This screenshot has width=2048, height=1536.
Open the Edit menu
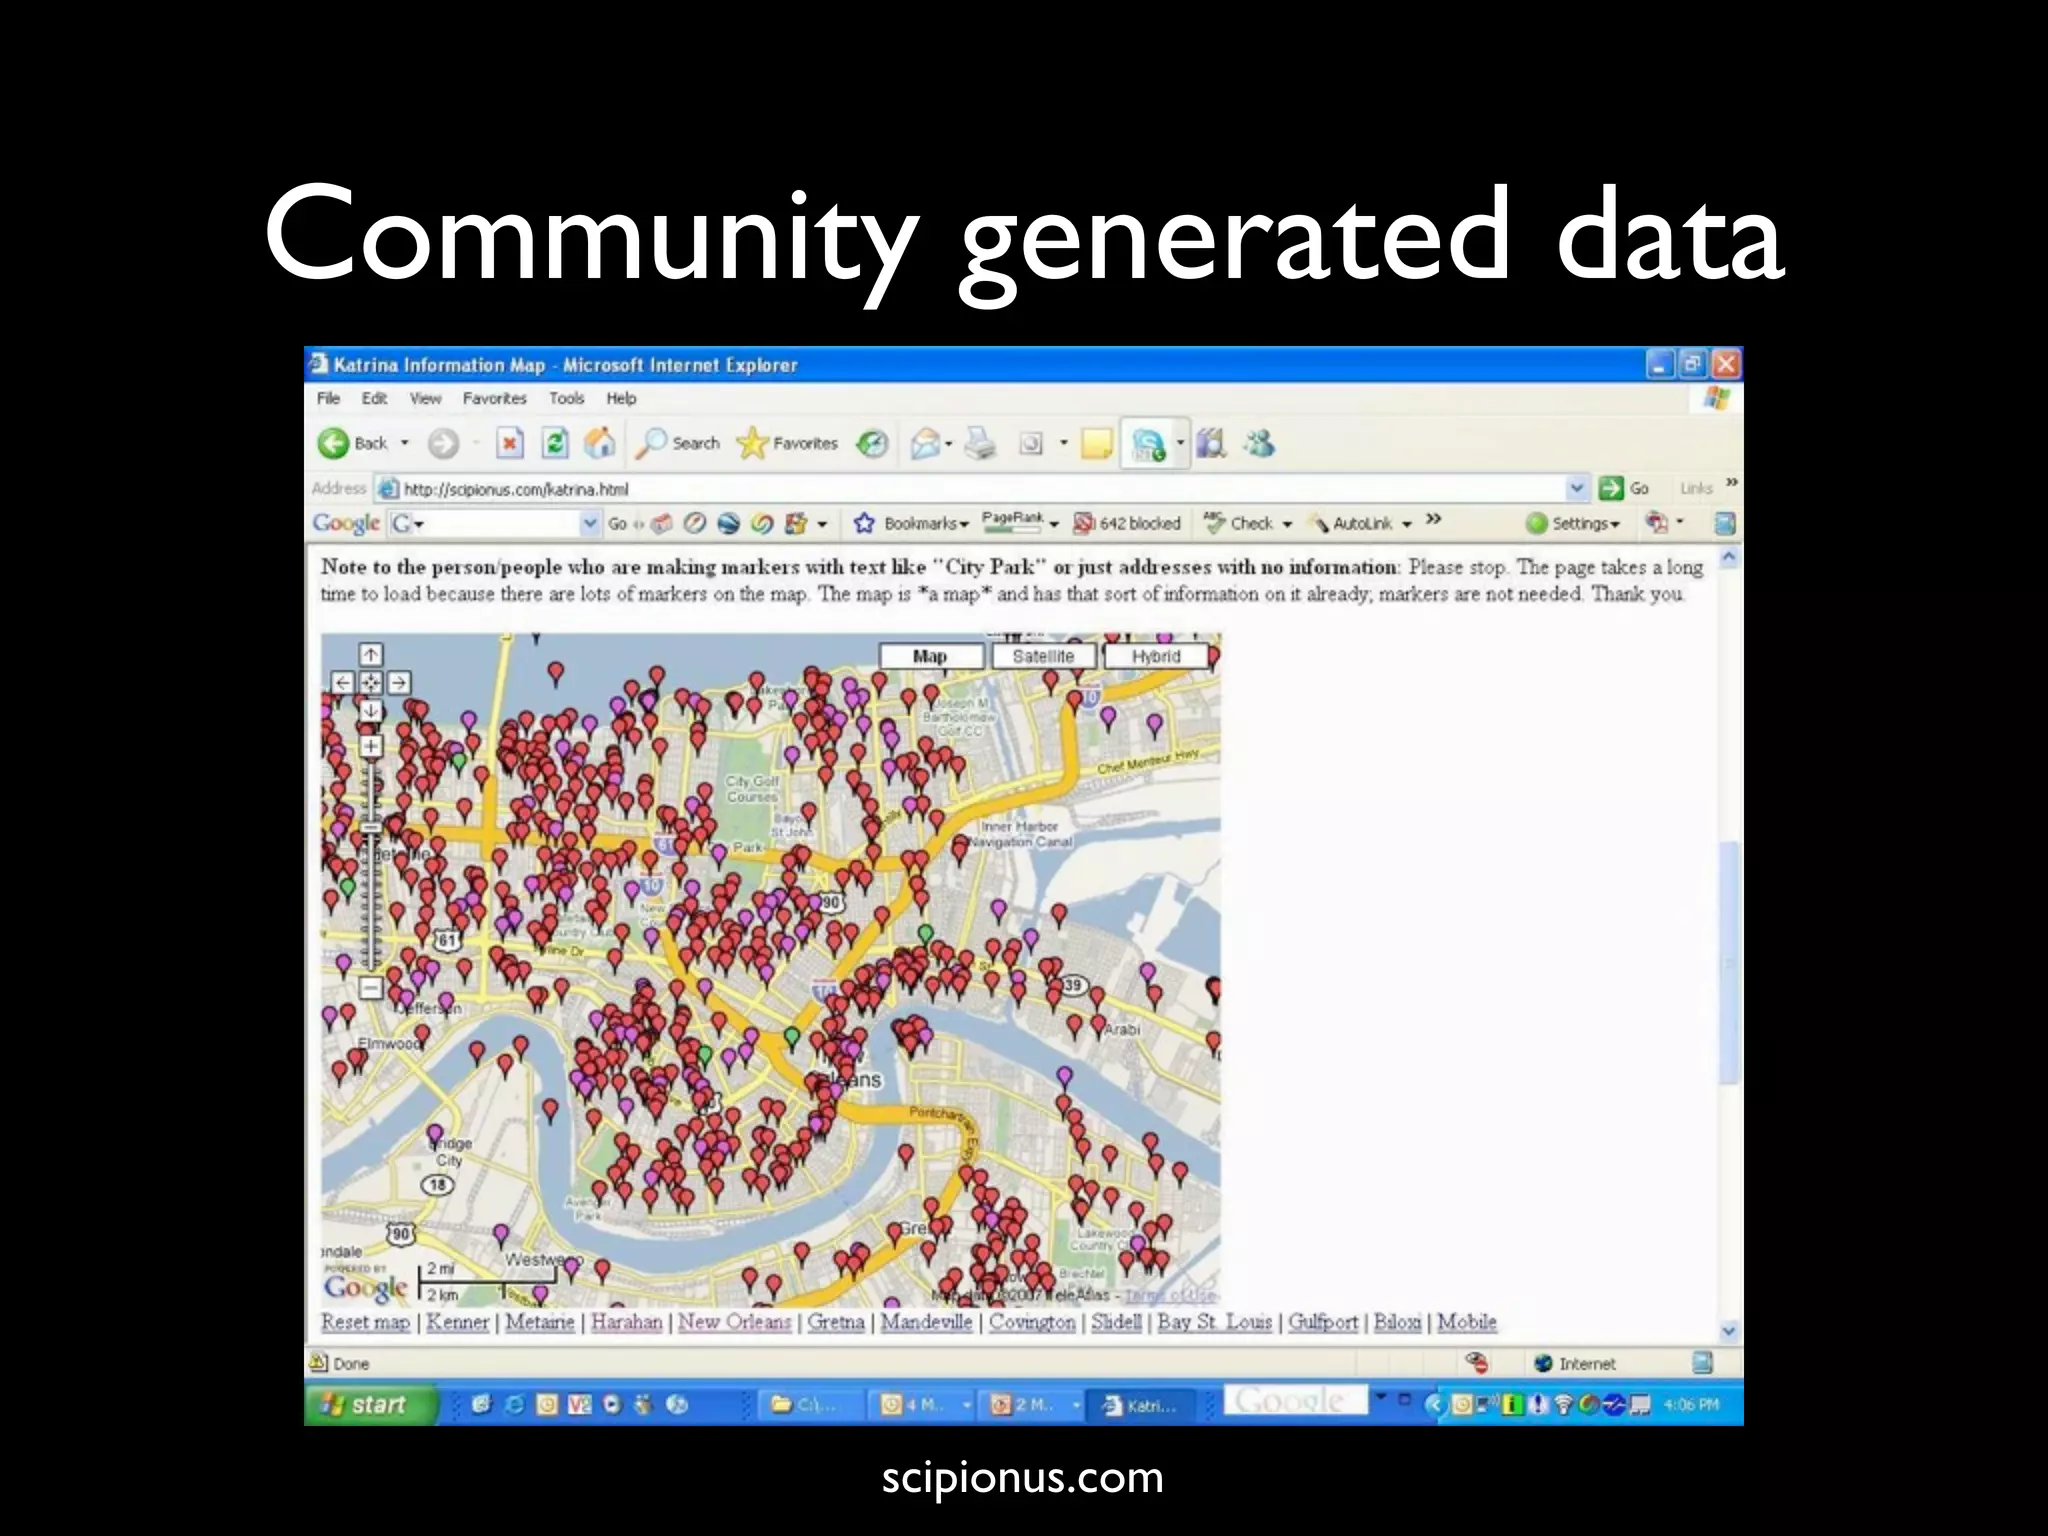tap(375, 398)
